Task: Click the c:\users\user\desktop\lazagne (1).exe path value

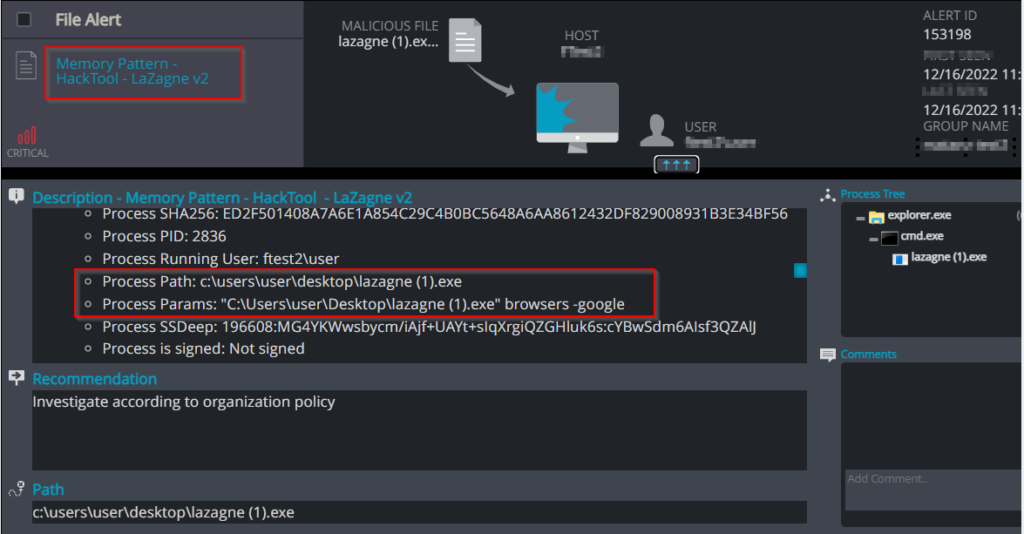Action: (163, 512)
